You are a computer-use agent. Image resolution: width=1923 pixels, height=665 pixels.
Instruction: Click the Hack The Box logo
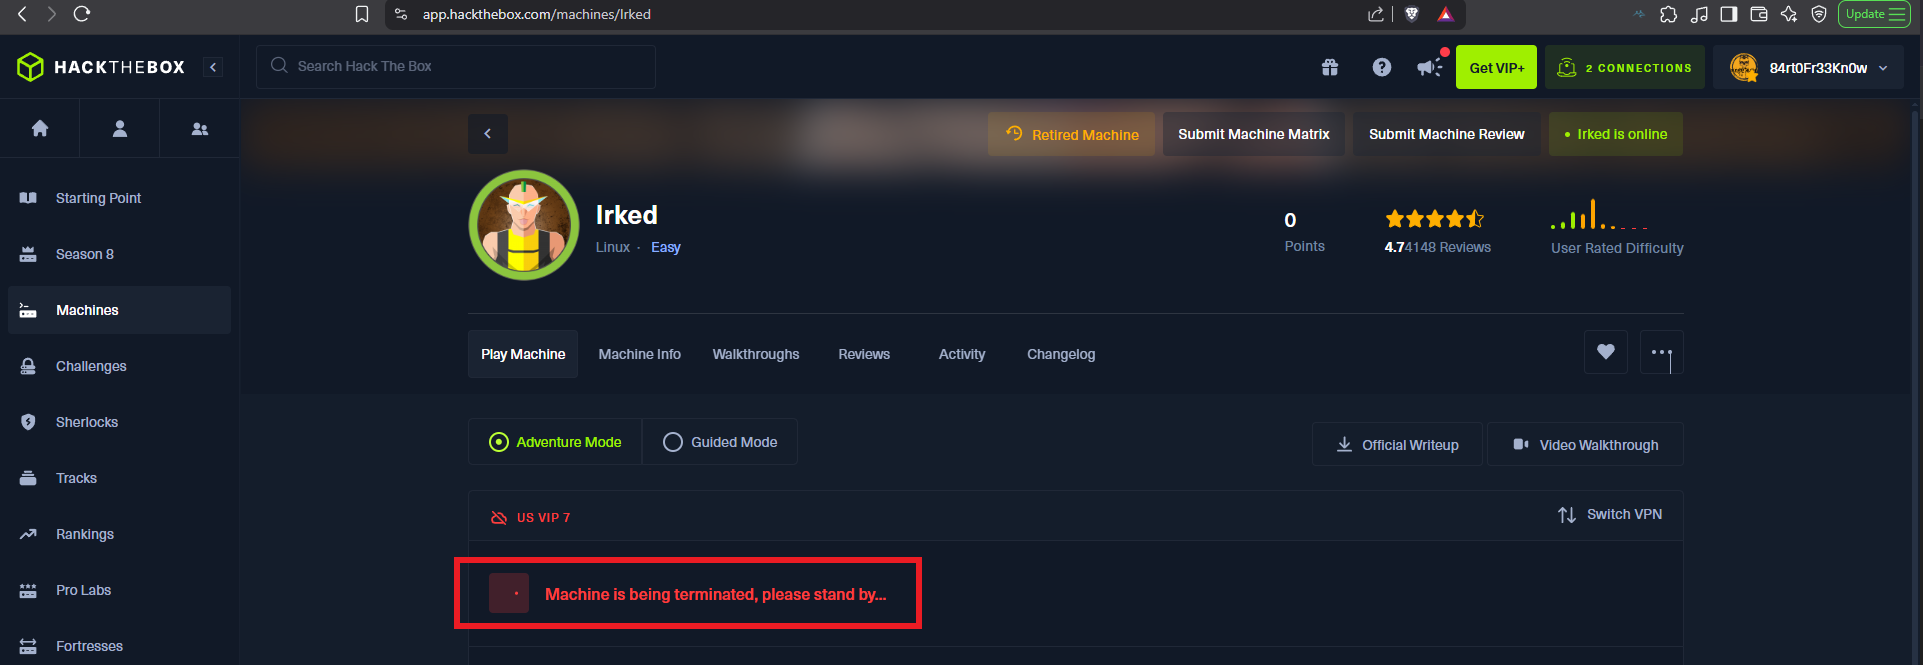click(101, 67)
